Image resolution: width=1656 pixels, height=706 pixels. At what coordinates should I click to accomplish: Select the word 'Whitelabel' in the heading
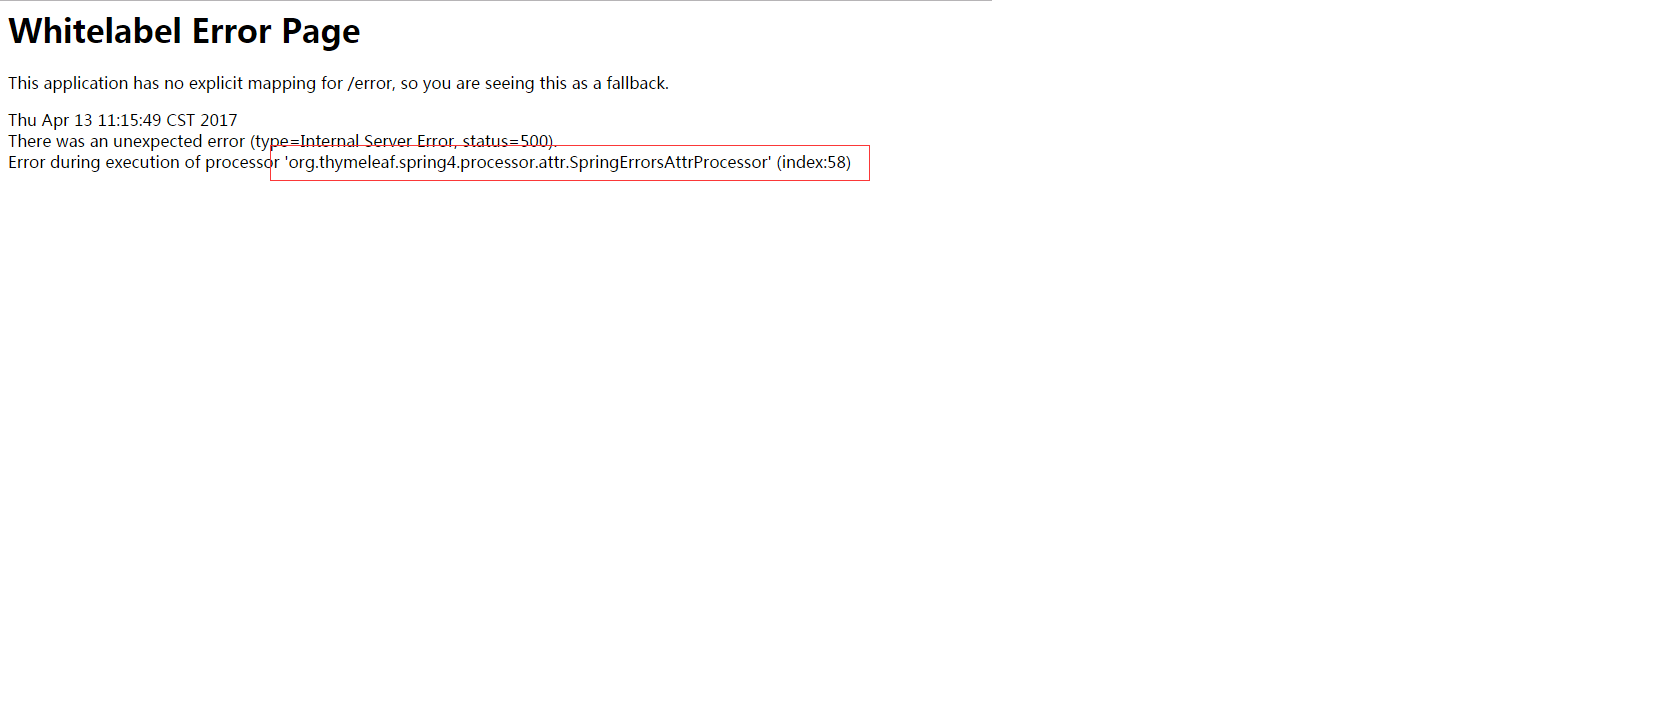pos(96,31)
